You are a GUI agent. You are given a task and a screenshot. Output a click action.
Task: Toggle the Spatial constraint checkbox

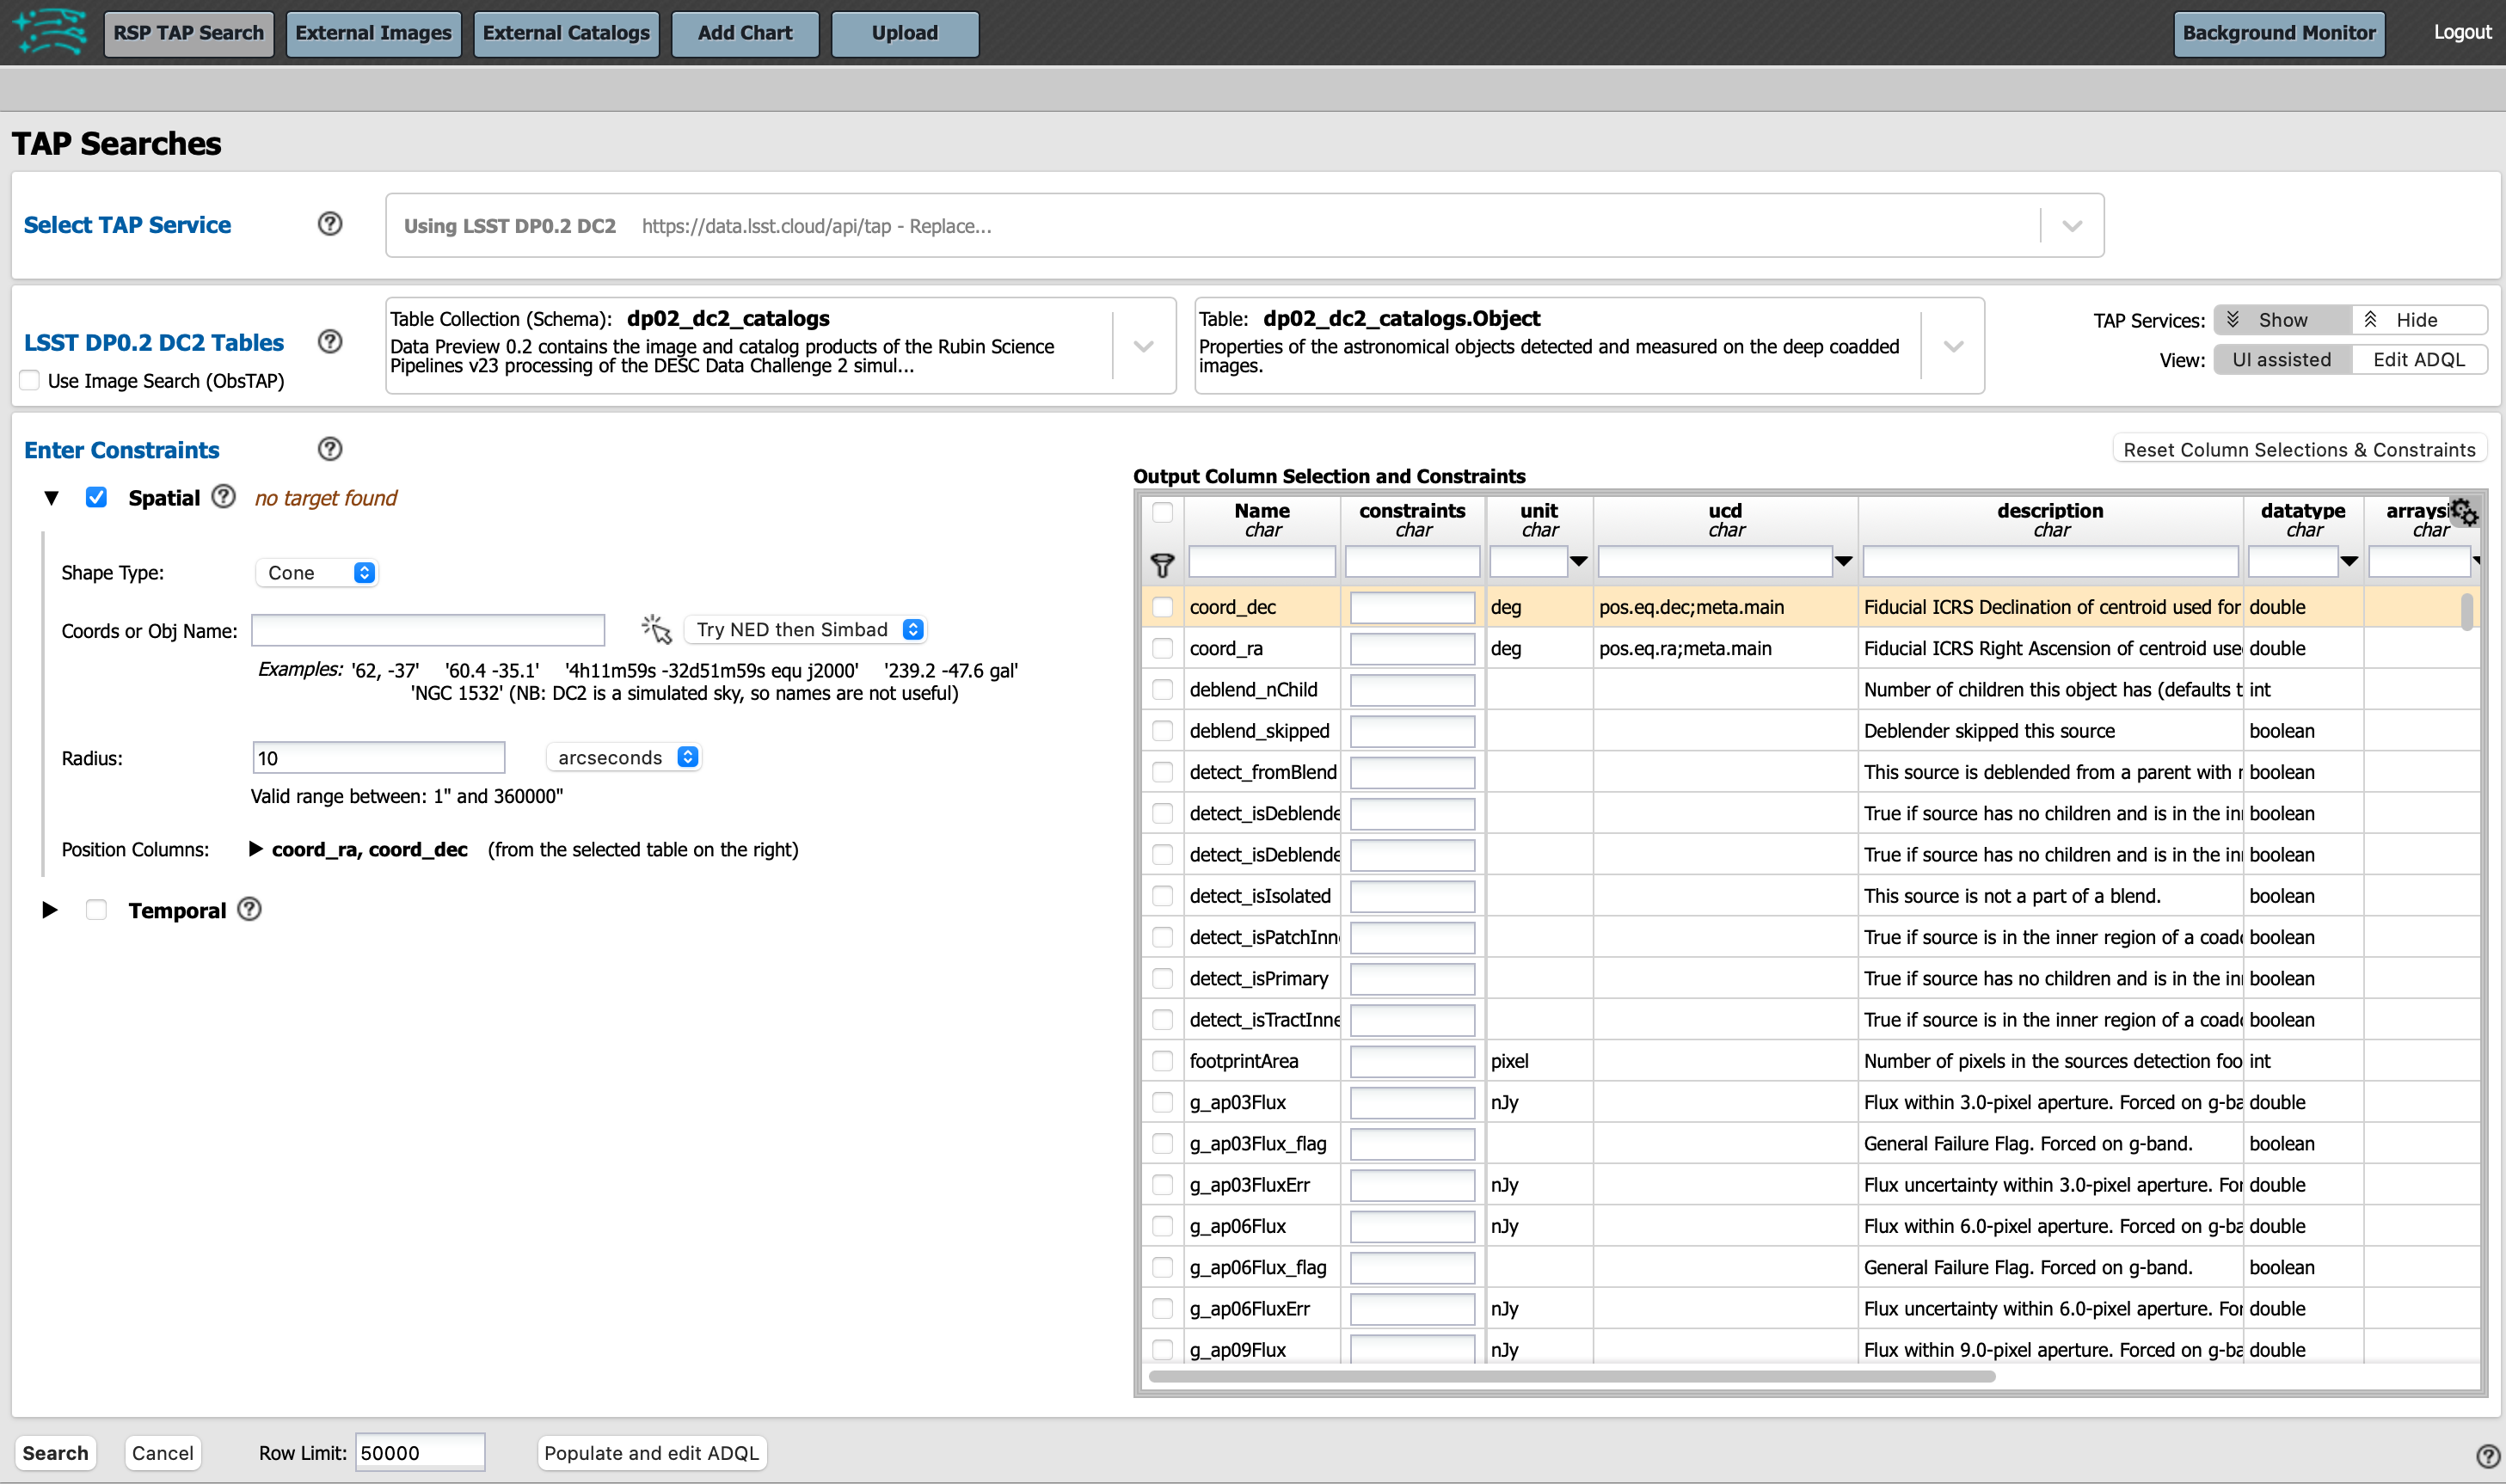pyautogui.click(x=95, y=498)
